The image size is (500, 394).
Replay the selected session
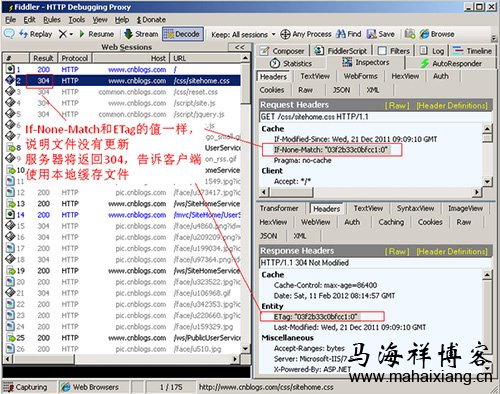[36, 34]
